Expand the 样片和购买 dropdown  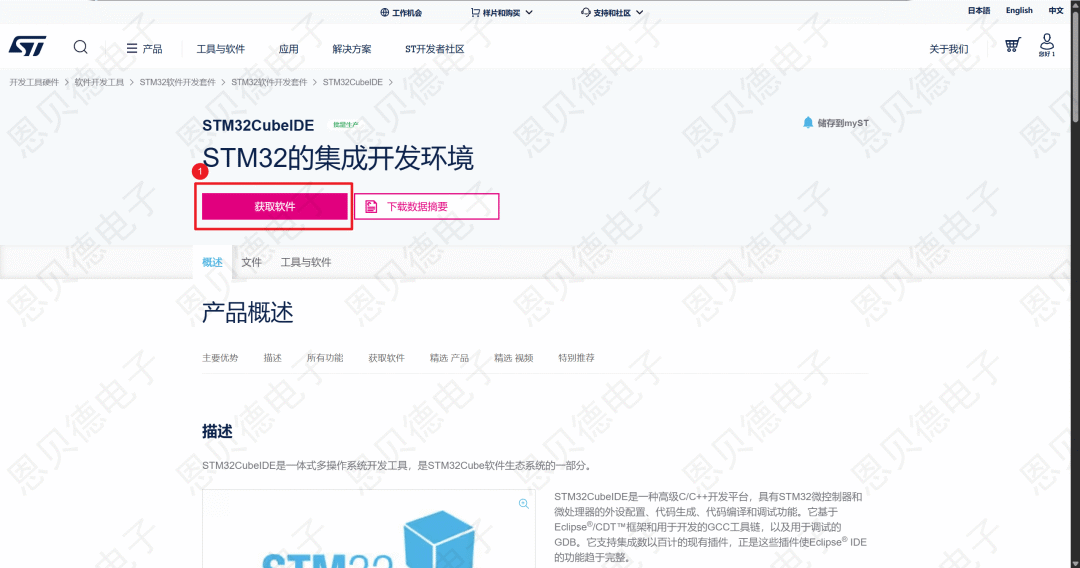(x=501, y=12)
